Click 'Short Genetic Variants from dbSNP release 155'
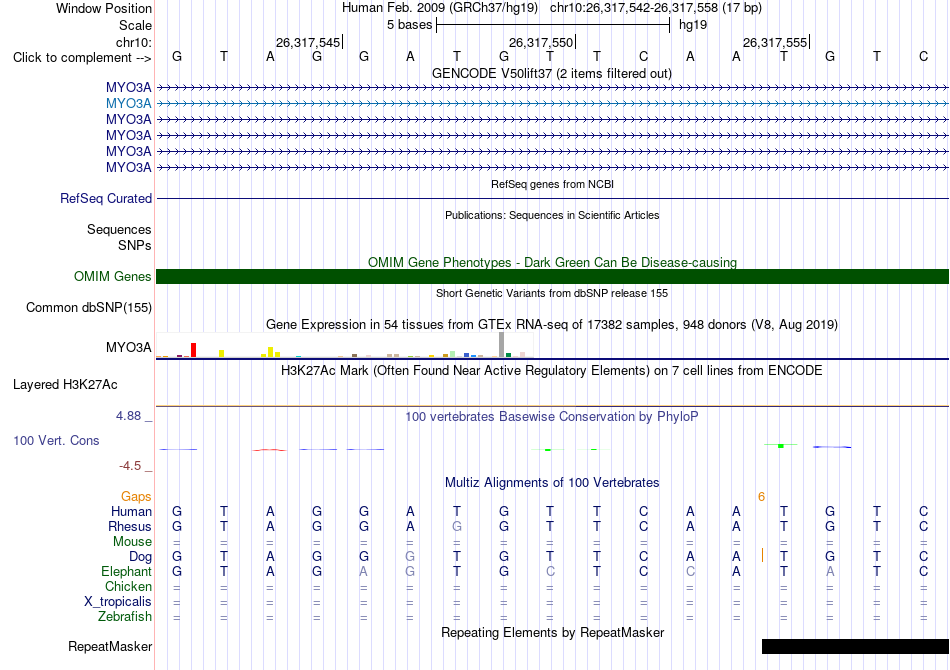 (552, 293)
